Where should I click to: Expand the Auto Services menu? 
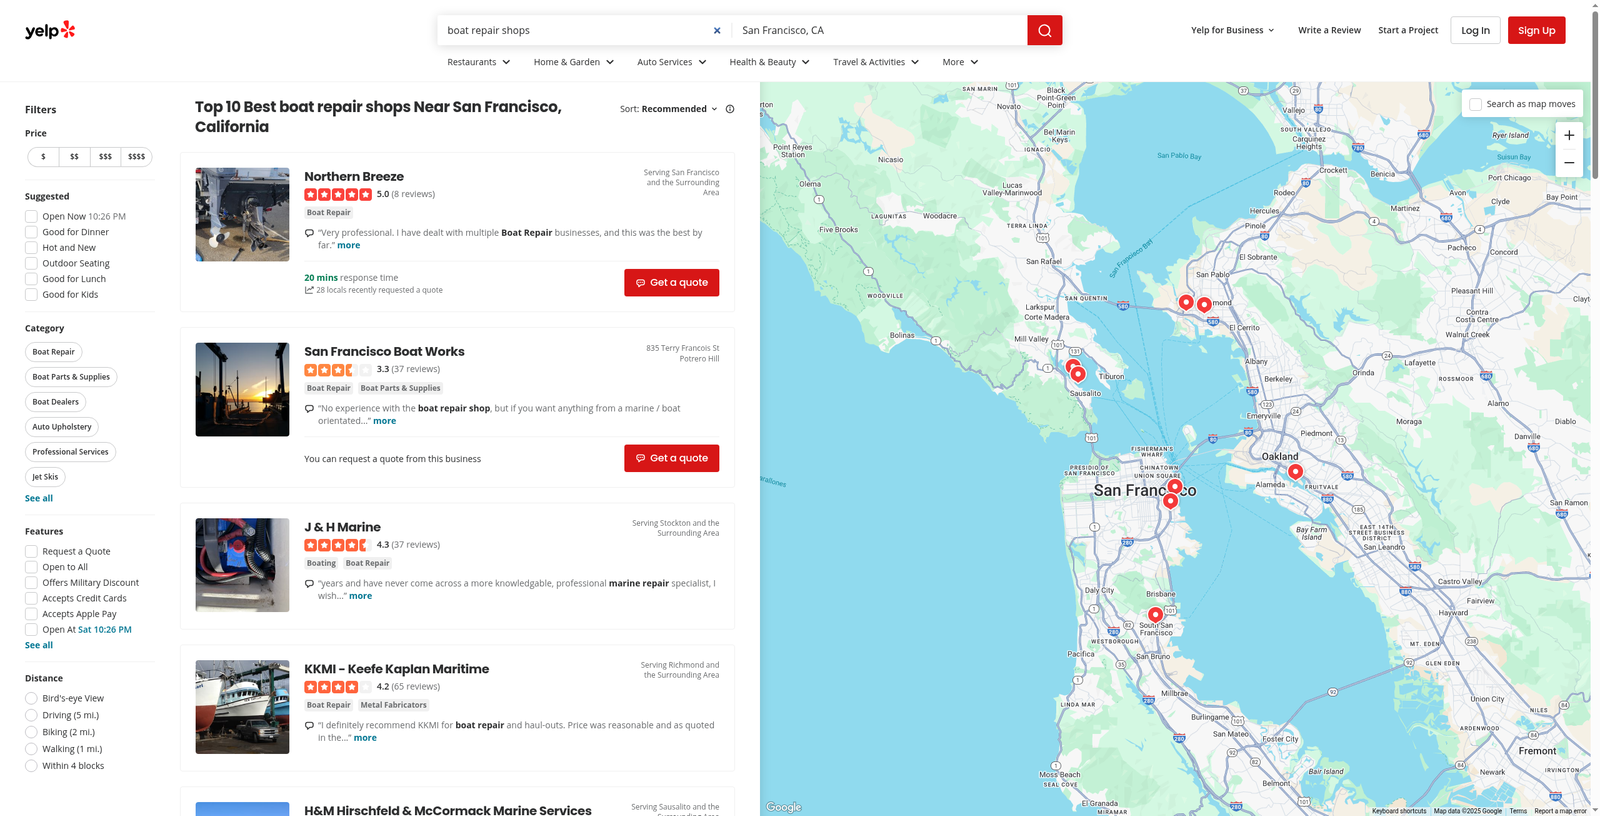pos(672,62)
